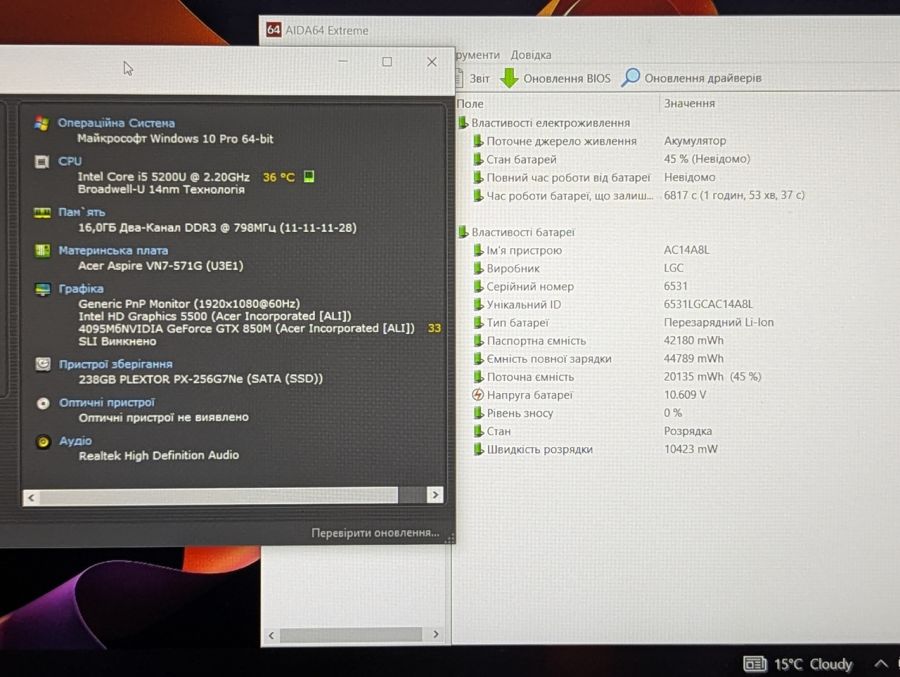This screenshot has height=677, width=900.
Task: Click the taskbar news widget icon
Action: [755, 664]
